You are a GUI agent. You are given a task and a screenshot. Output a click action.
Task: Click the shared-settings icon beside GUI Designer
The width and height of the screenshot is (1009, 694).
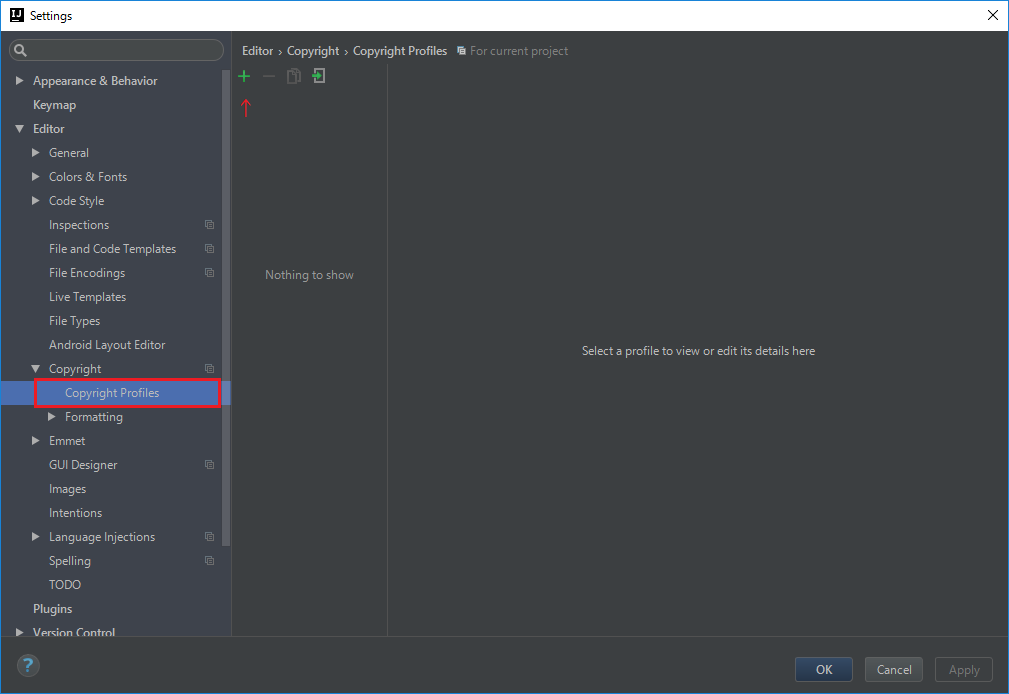pos(209,464)
